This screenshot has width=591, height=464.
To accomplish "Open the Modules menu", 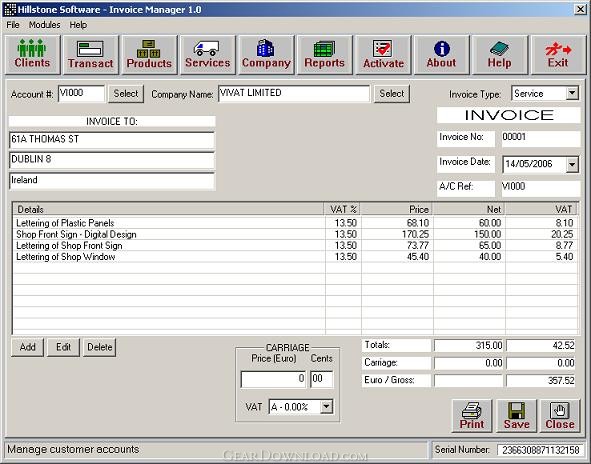I will tap(44, 25).
